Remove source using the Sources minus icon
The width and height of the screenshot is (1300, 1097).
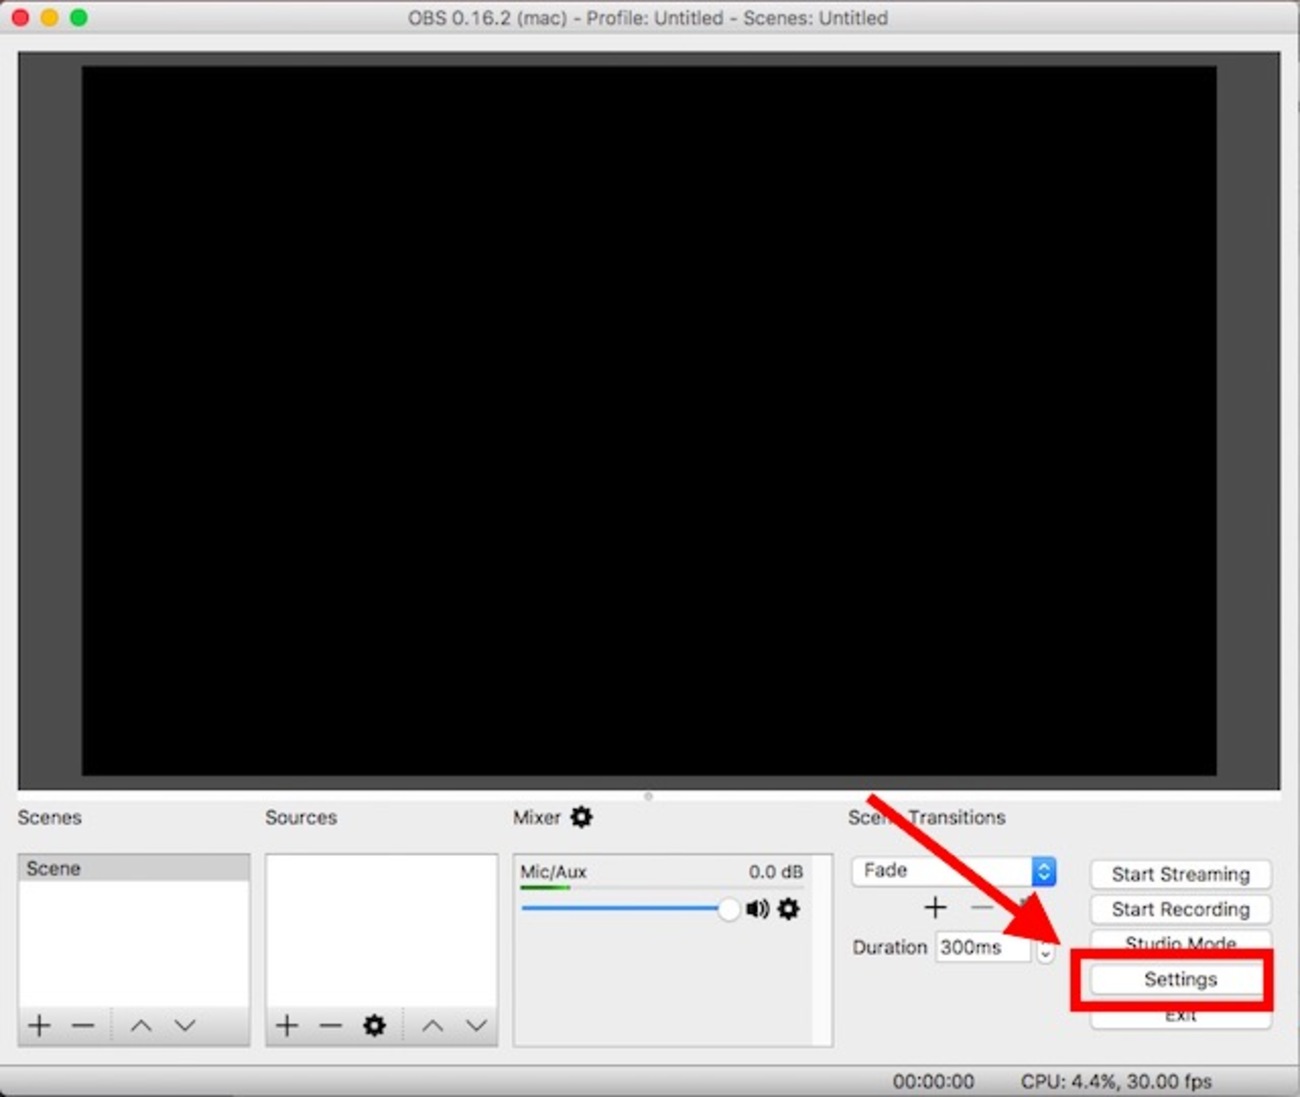[330, 1025]
